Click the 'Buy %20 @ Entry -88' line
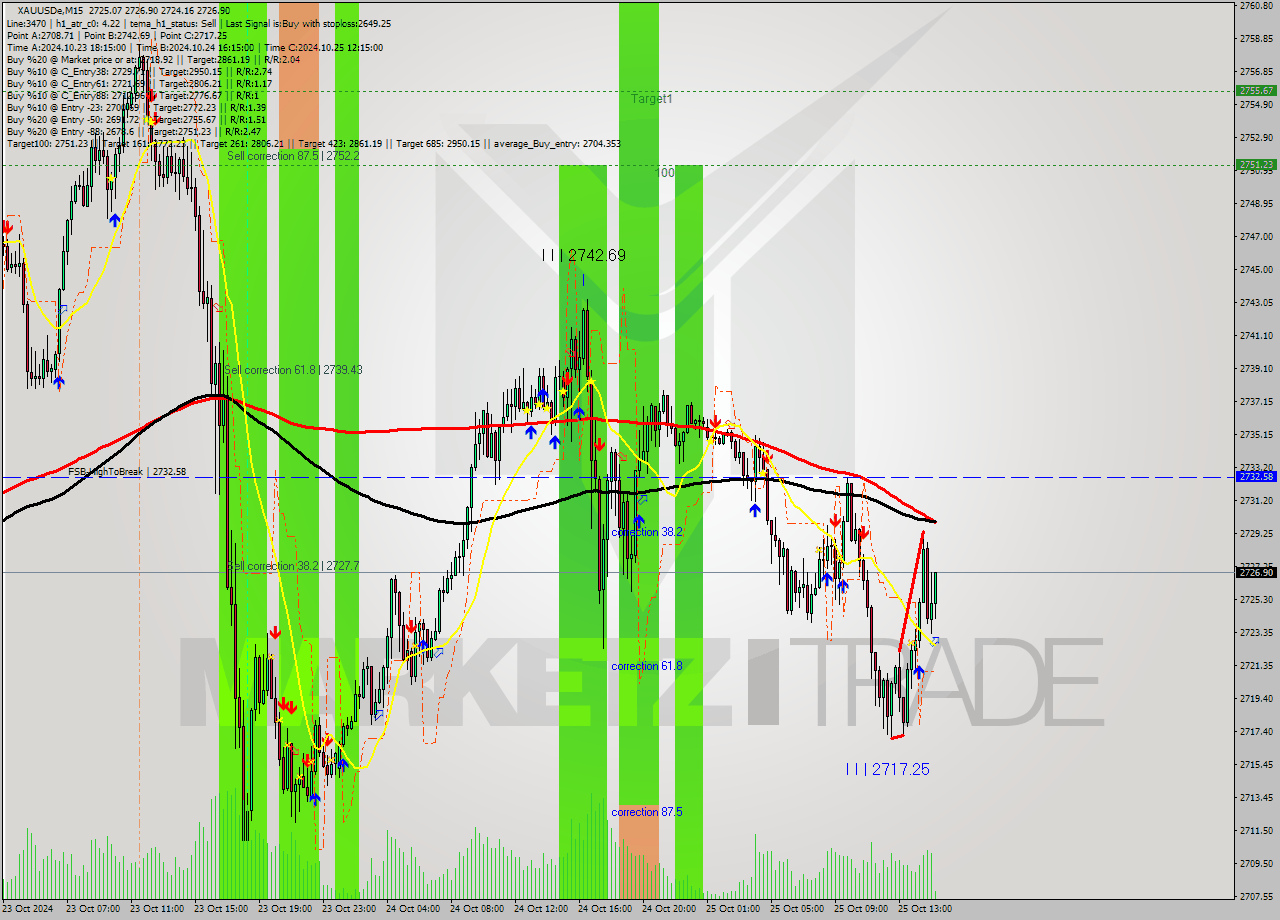The width and height of the screenshot is (1280, 920). point(134,131)
